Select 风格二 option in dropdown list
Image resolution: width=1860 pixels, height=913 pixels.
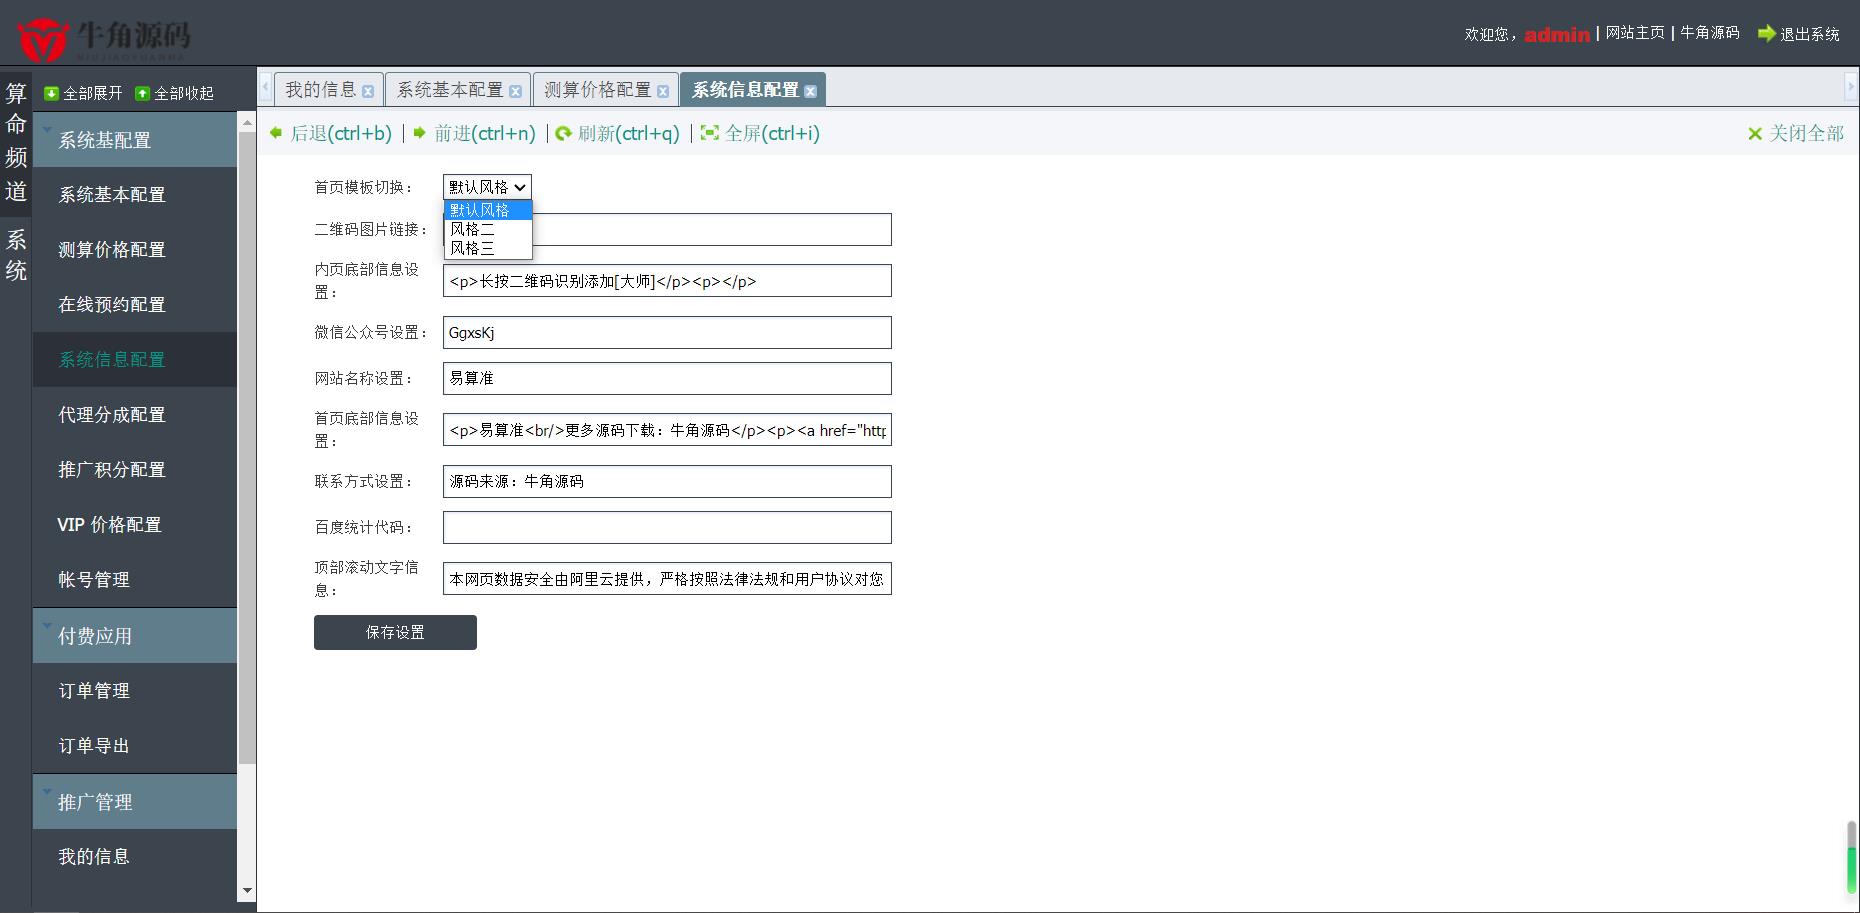(x=488, y=229)
